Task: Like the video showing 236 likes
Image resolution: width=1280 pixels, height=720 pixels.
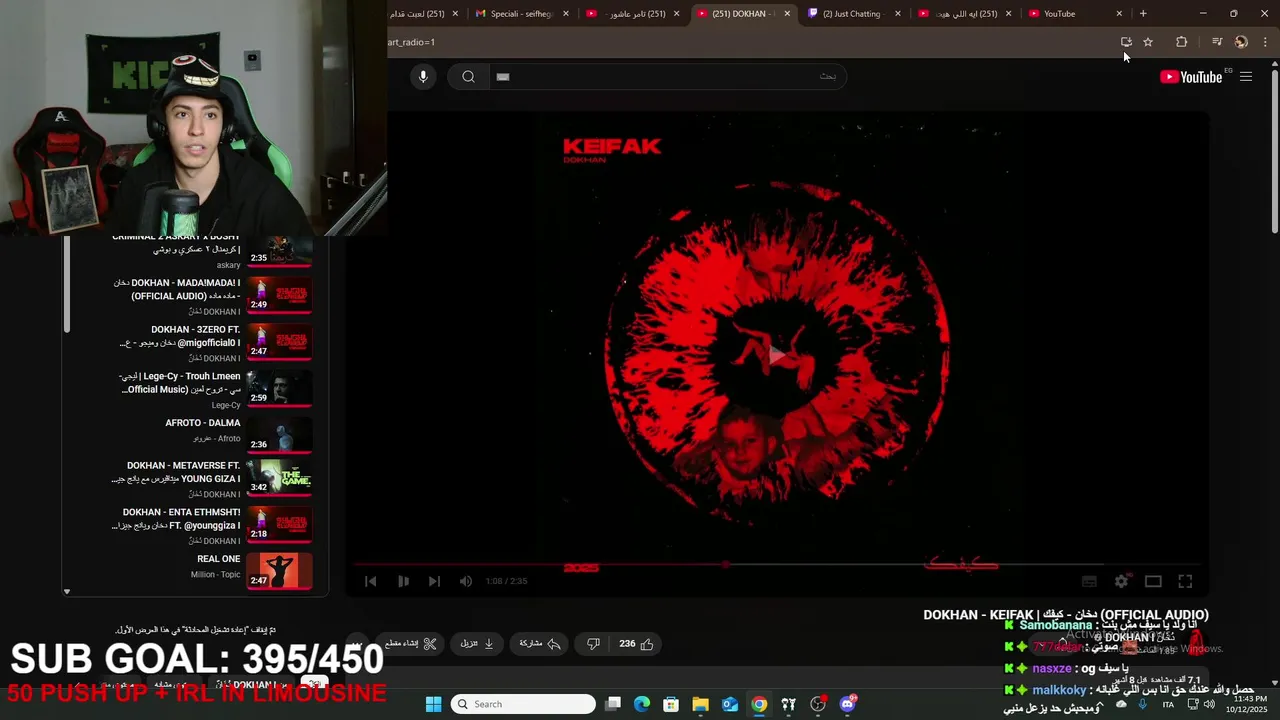Action: [x=636, y=644]
